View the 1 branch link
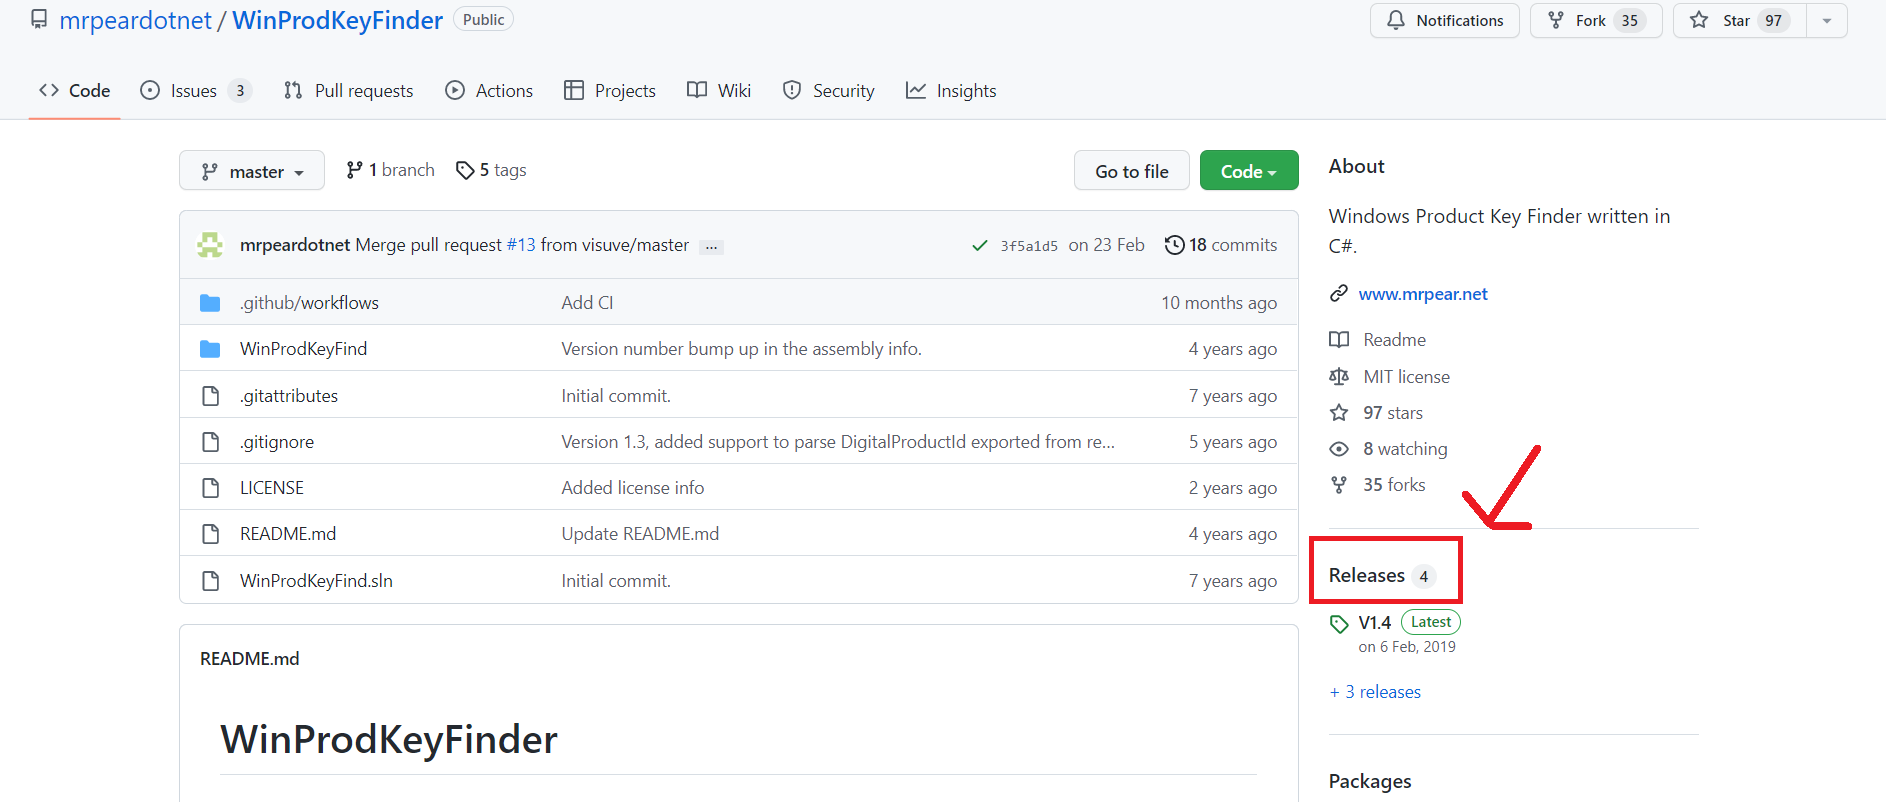Screen dimensions: 1886x802 pos(390,170)
